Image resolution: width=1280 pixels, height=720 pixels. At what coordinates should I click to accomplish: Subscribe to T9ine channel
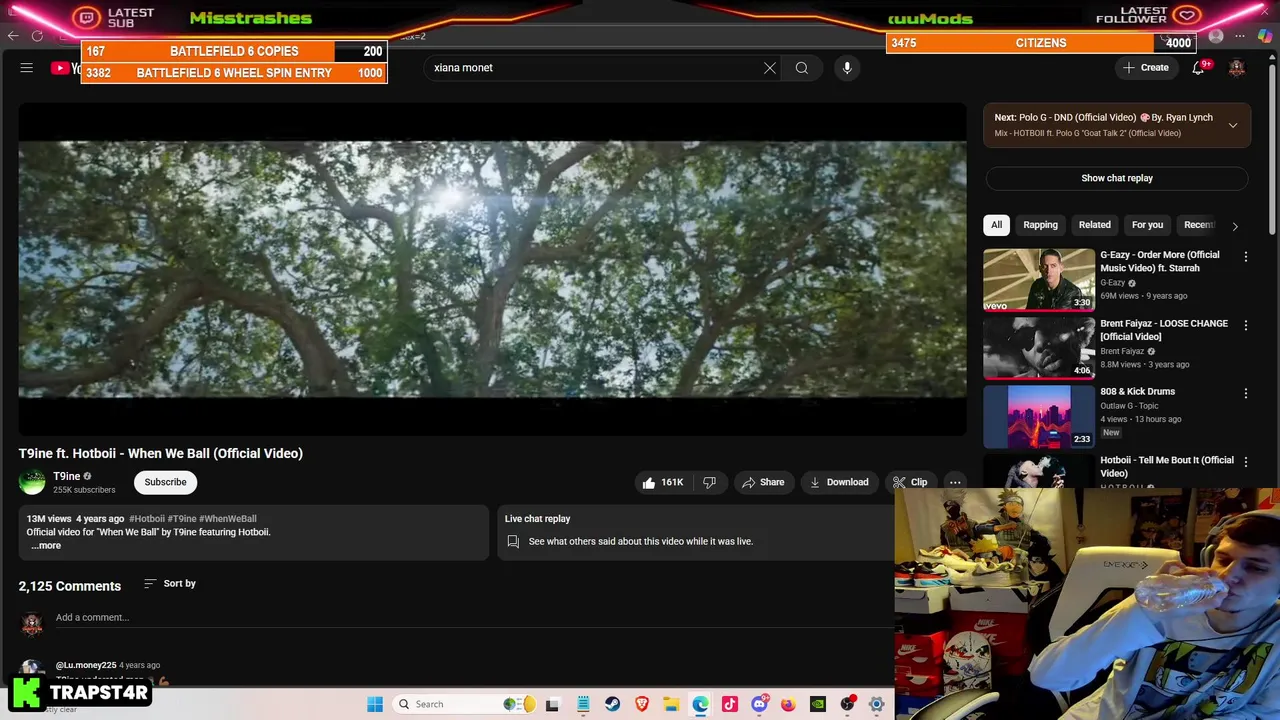click(165, 482)
